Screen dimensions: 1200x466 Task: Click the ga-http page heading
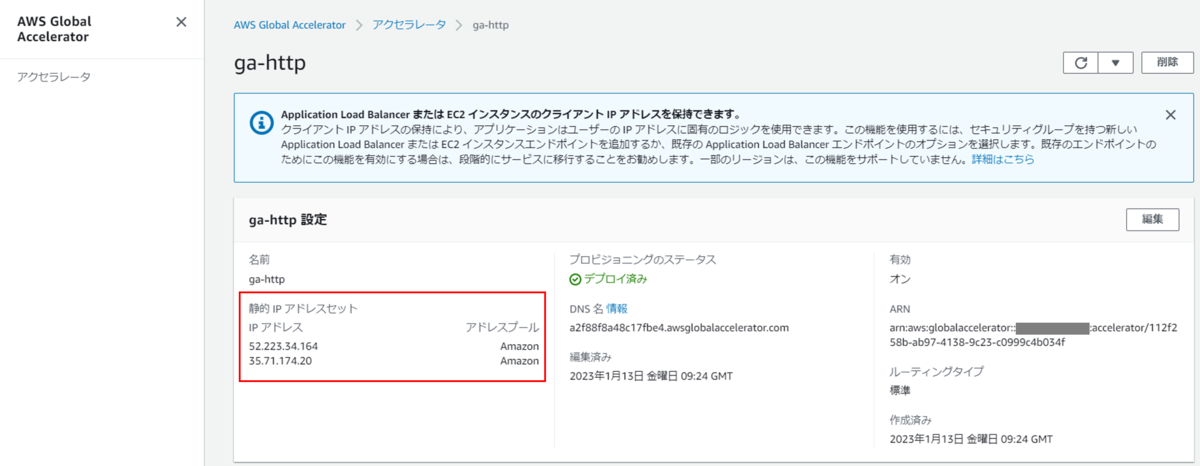coord(269,63)
